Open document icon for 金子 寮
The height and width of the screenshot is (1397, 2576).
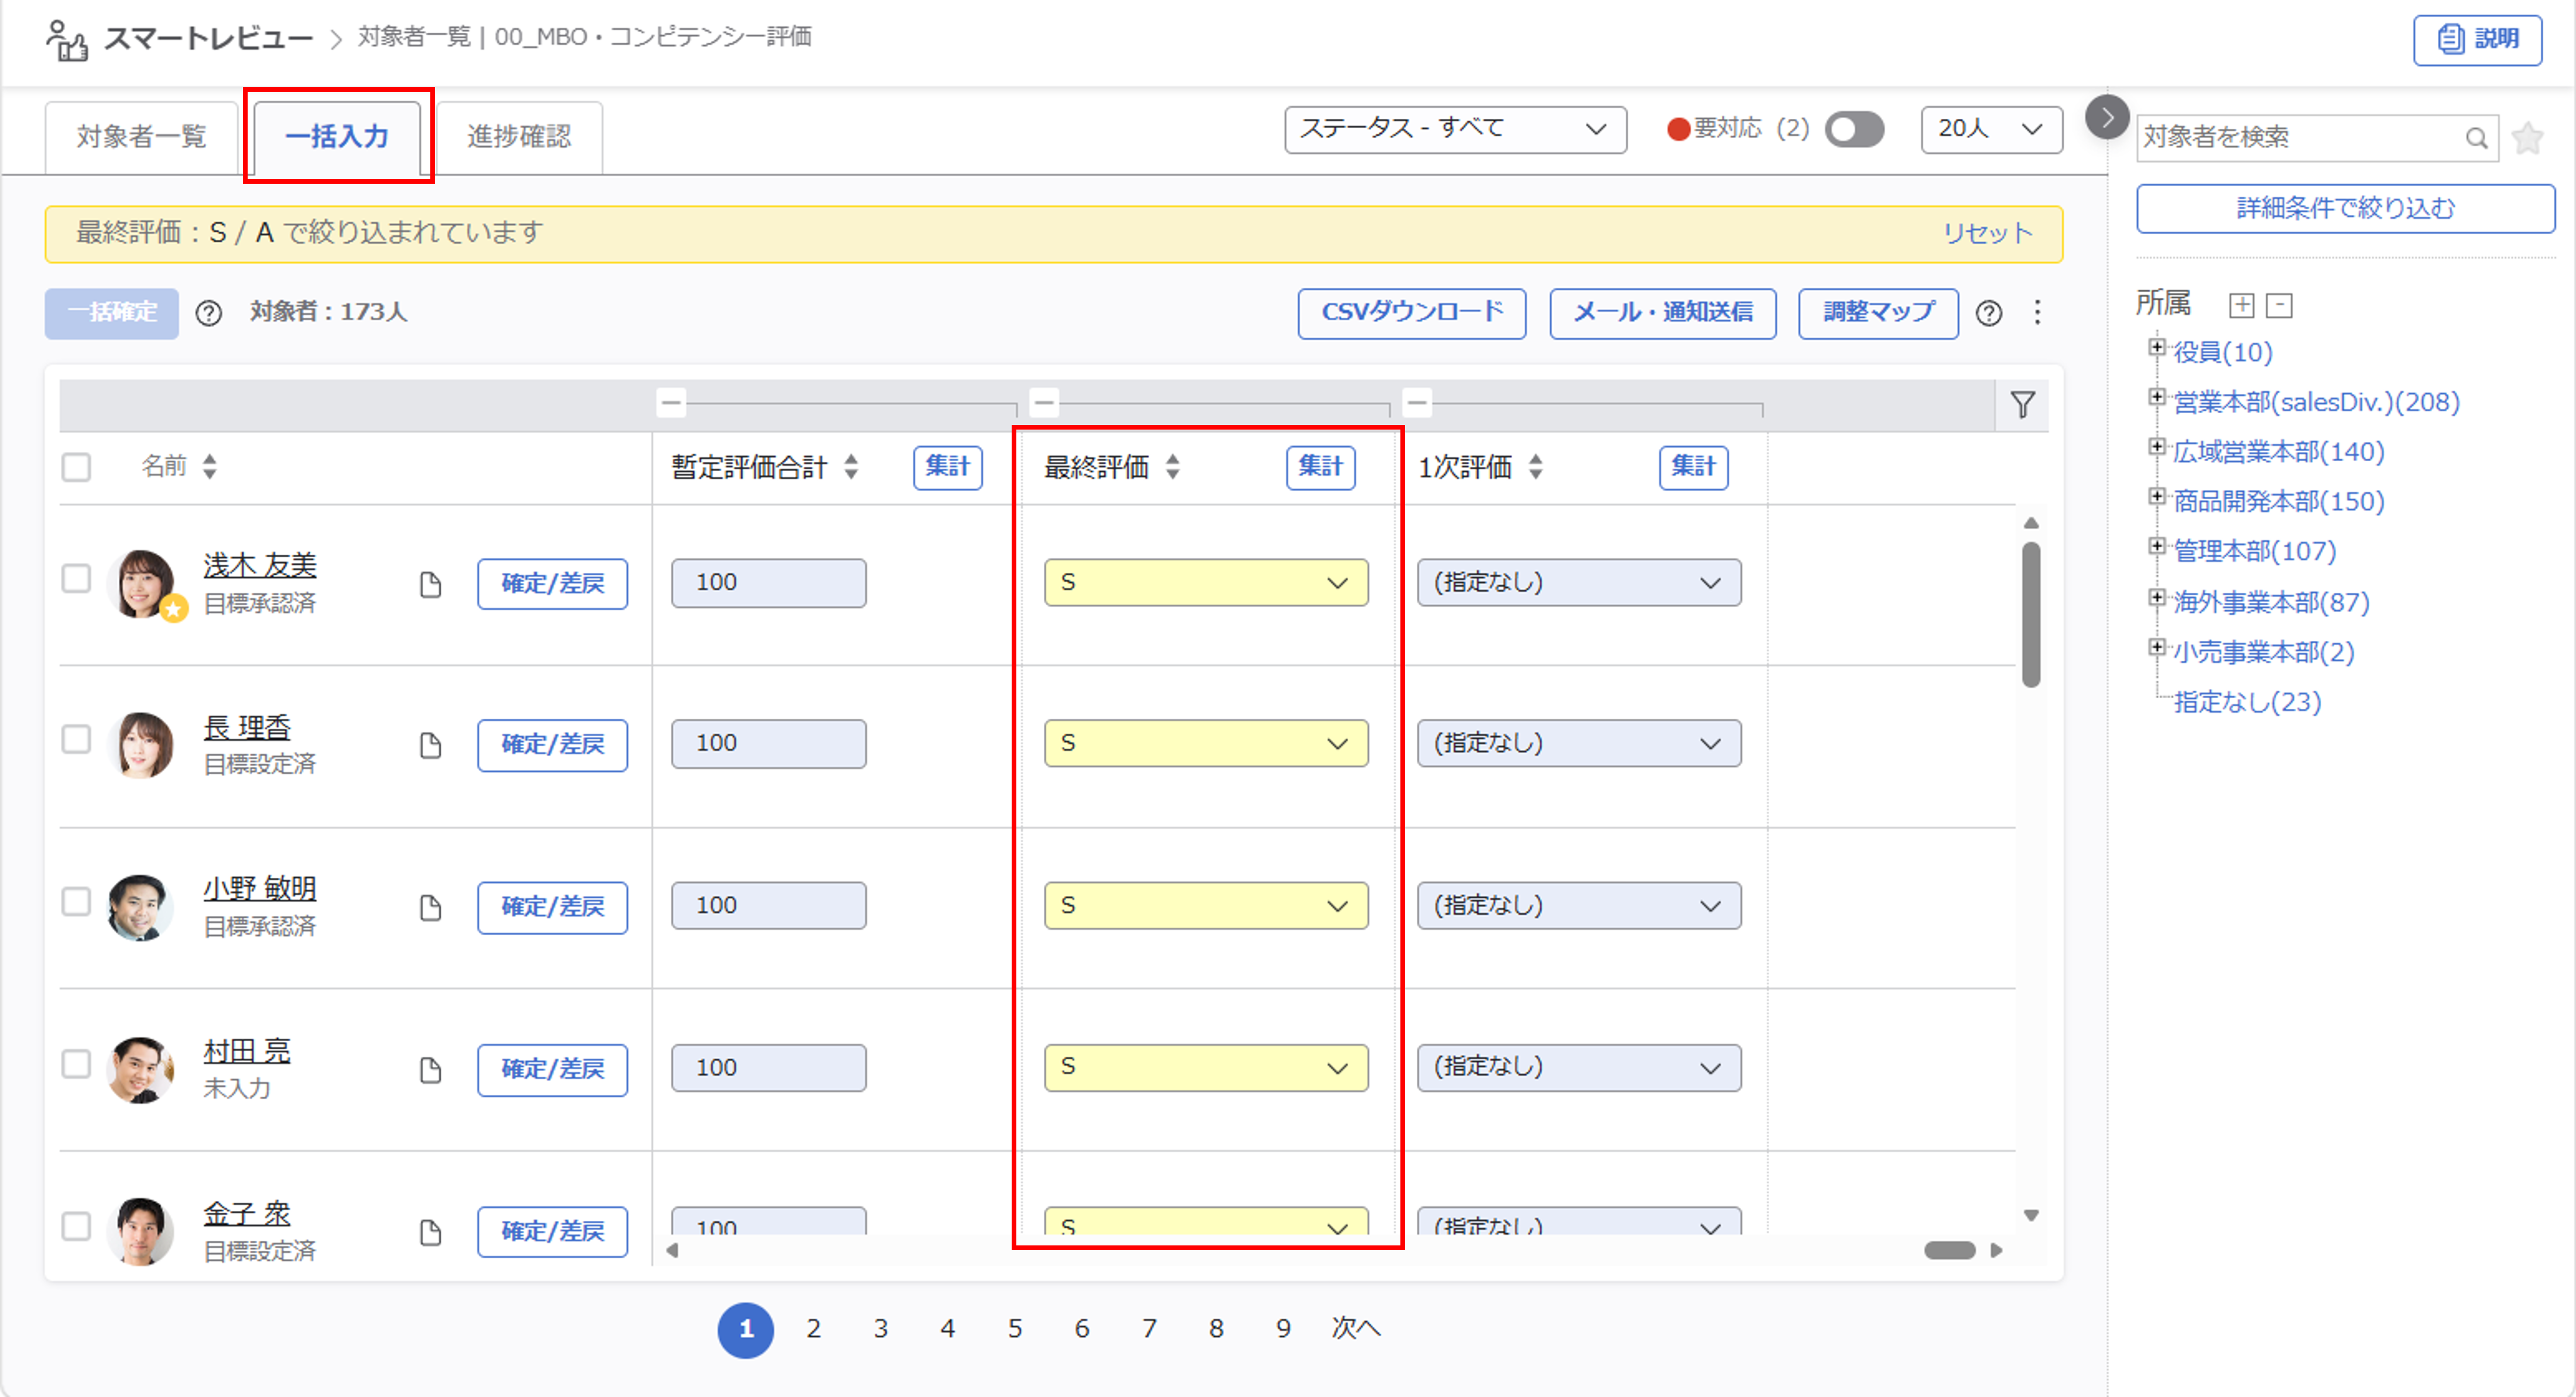430,1232
